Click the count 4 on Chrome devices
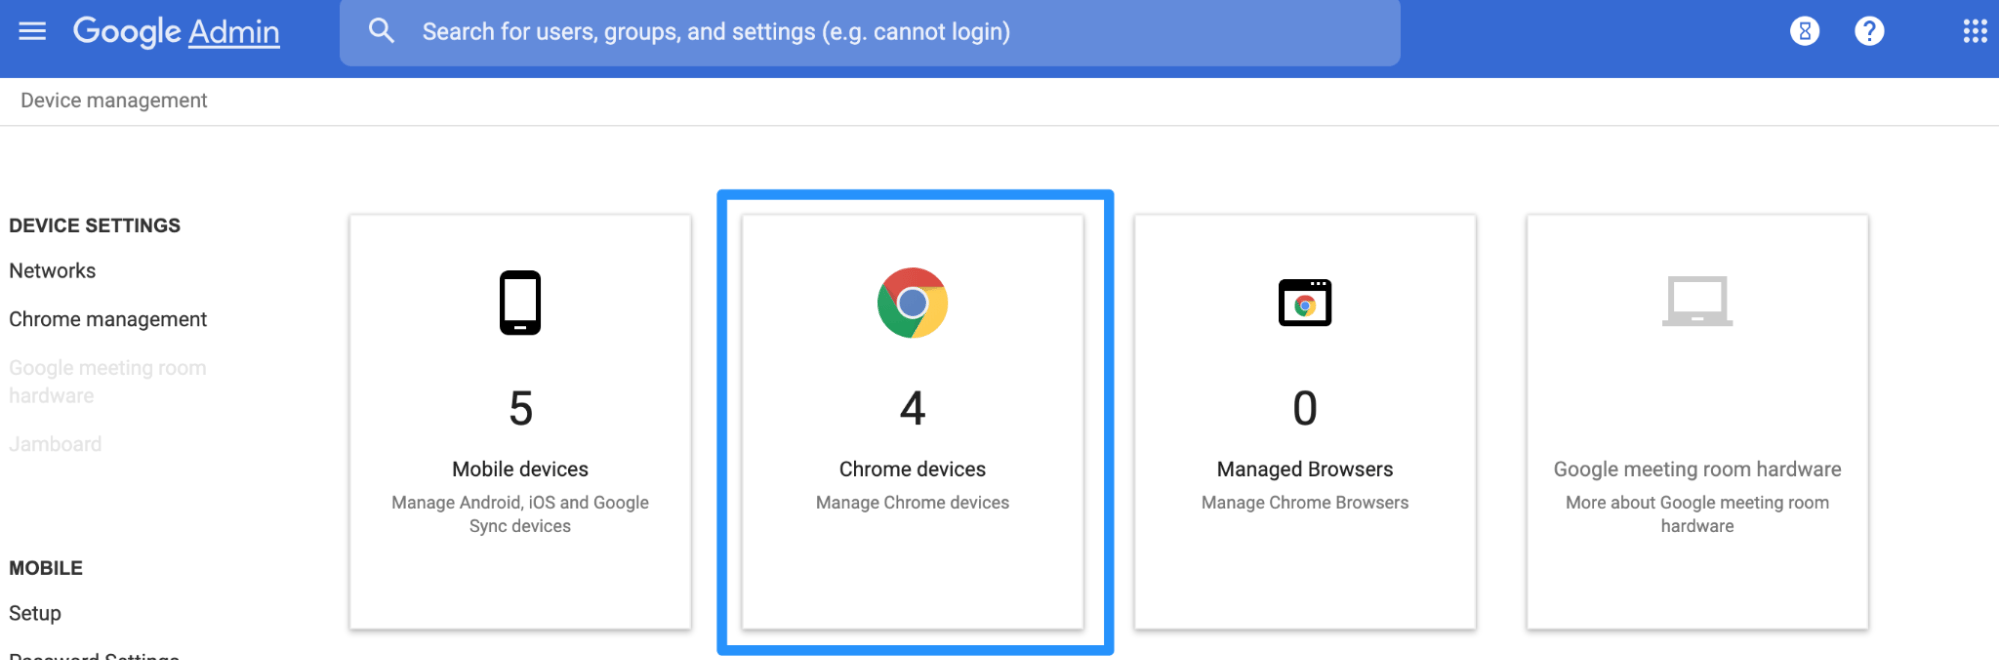Image resolution: width=1999 pixels, height=660 pixels. [x=912, y=408]
